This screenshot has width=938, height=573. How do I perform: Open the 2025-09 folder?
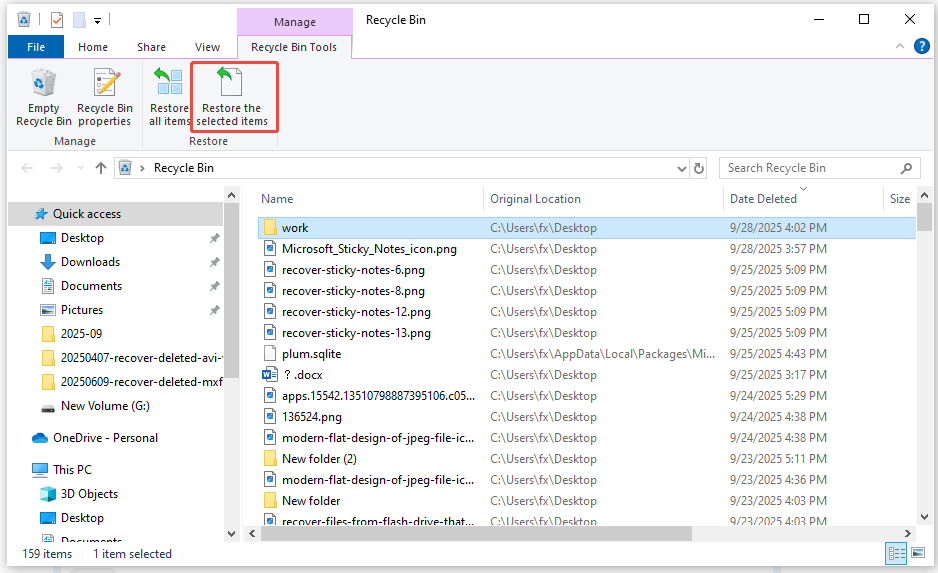81,334
